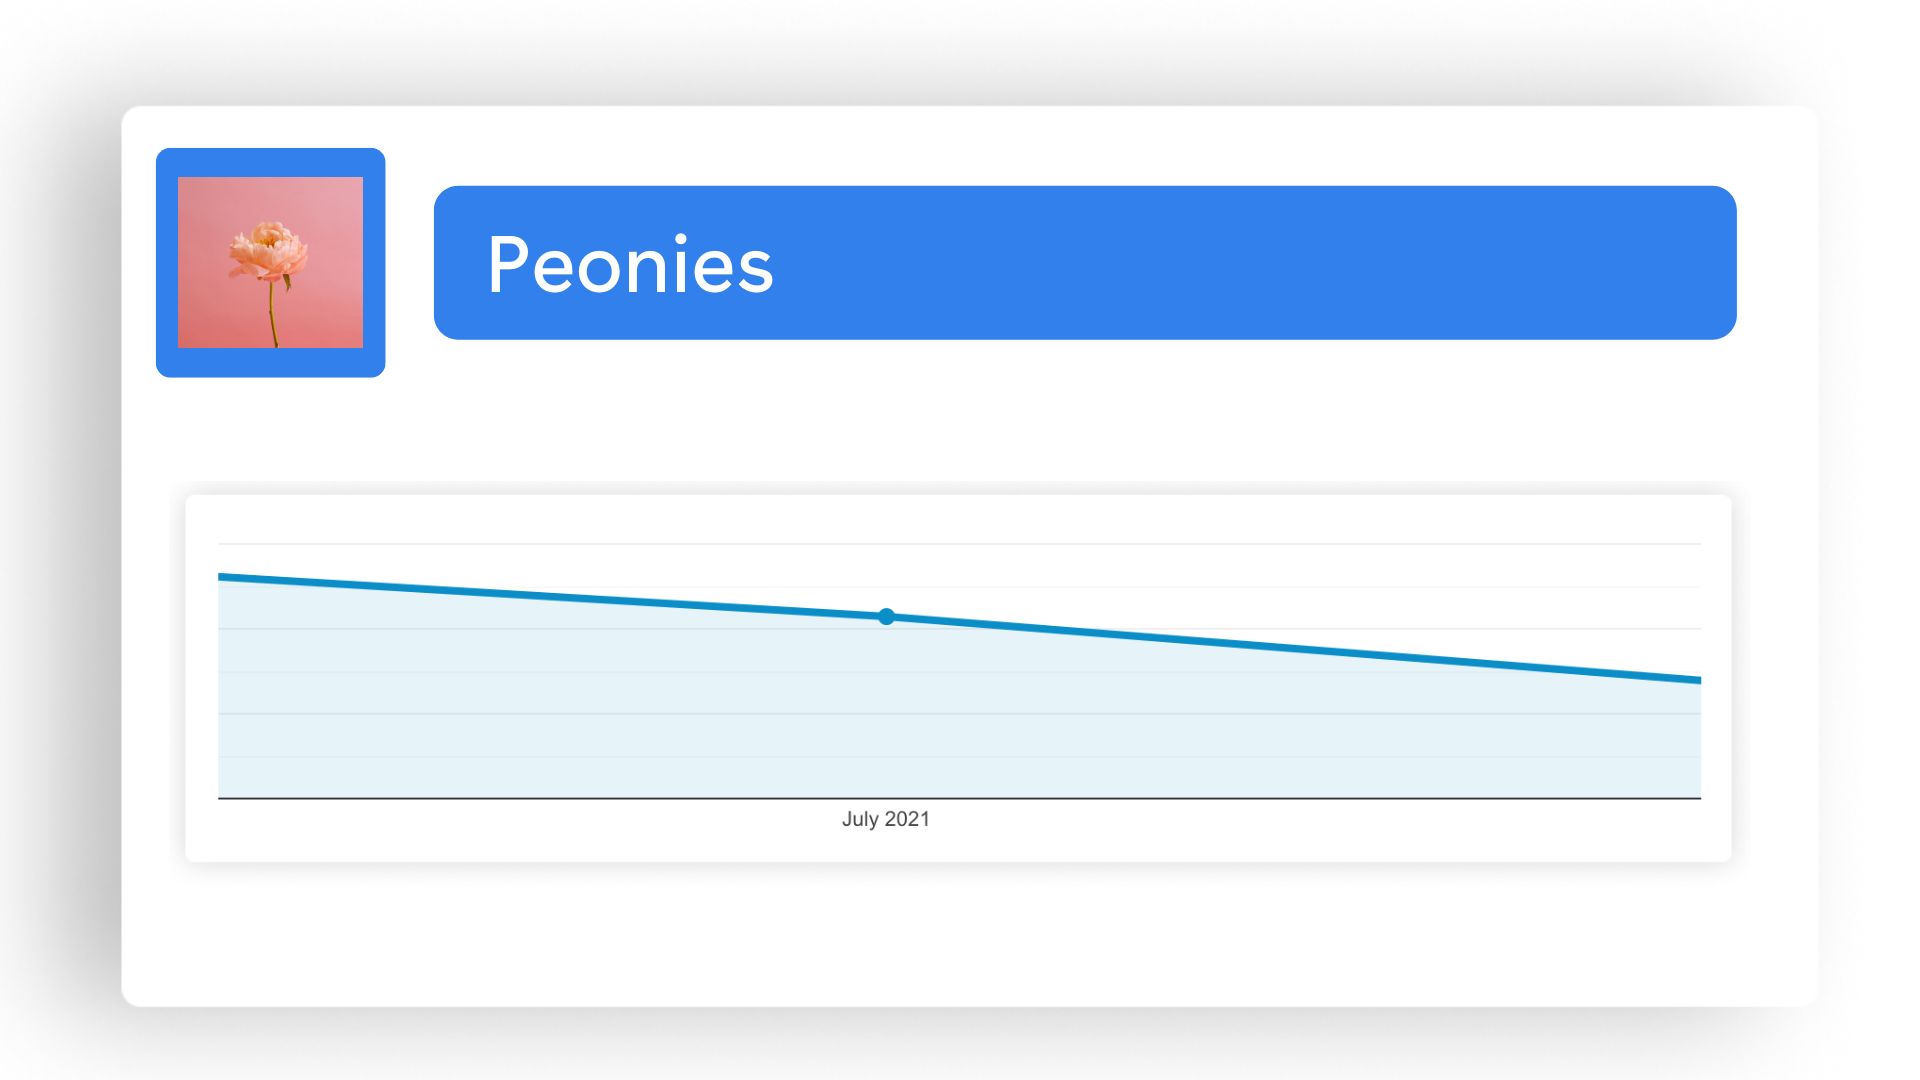Click trend line segment left of data point

[x=550, y=597]
